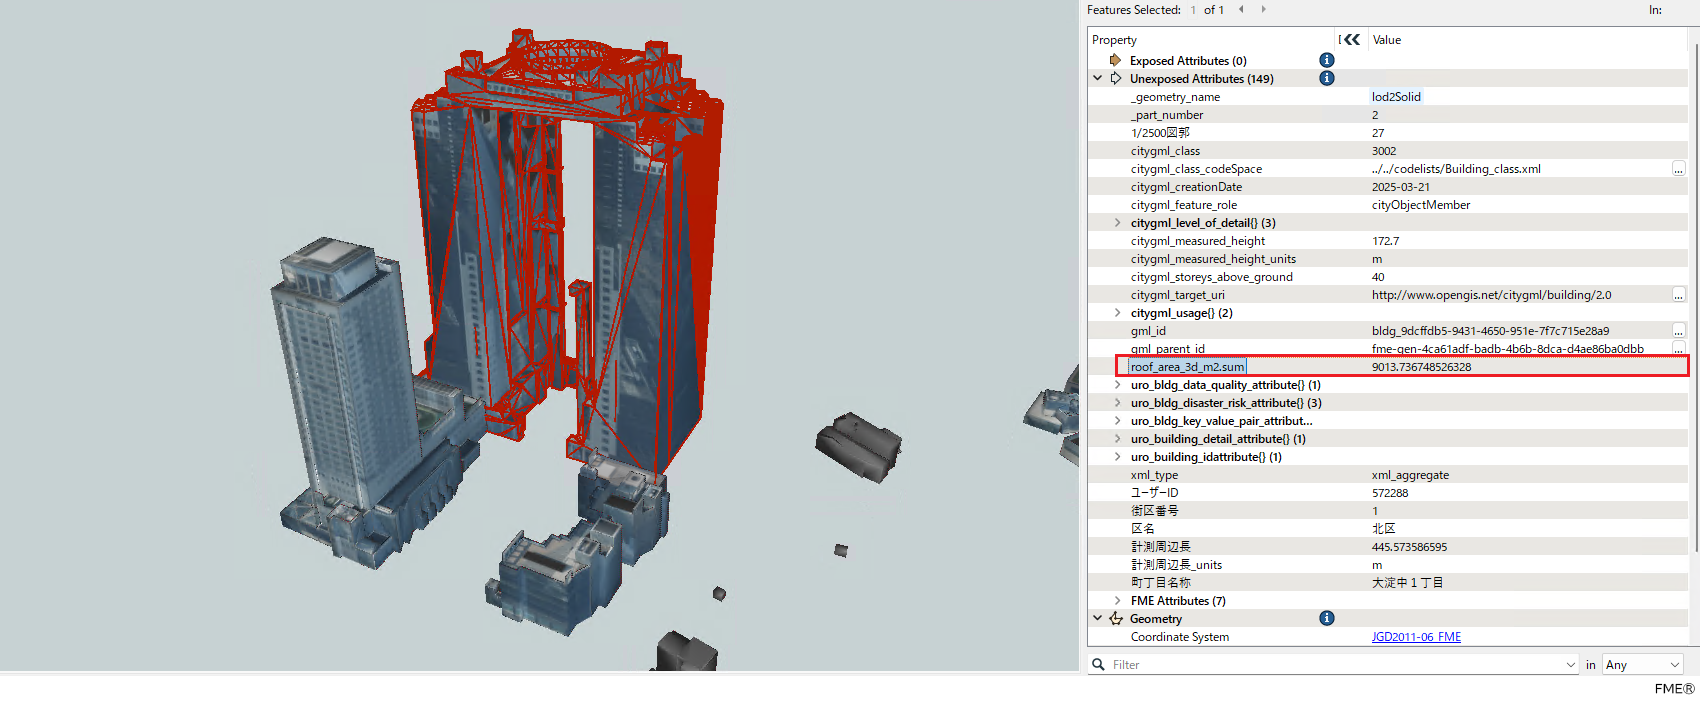Expand citygml_level_of_detail{} list
Viewport: 1700px width, 701px height.
coord(1117,223)
